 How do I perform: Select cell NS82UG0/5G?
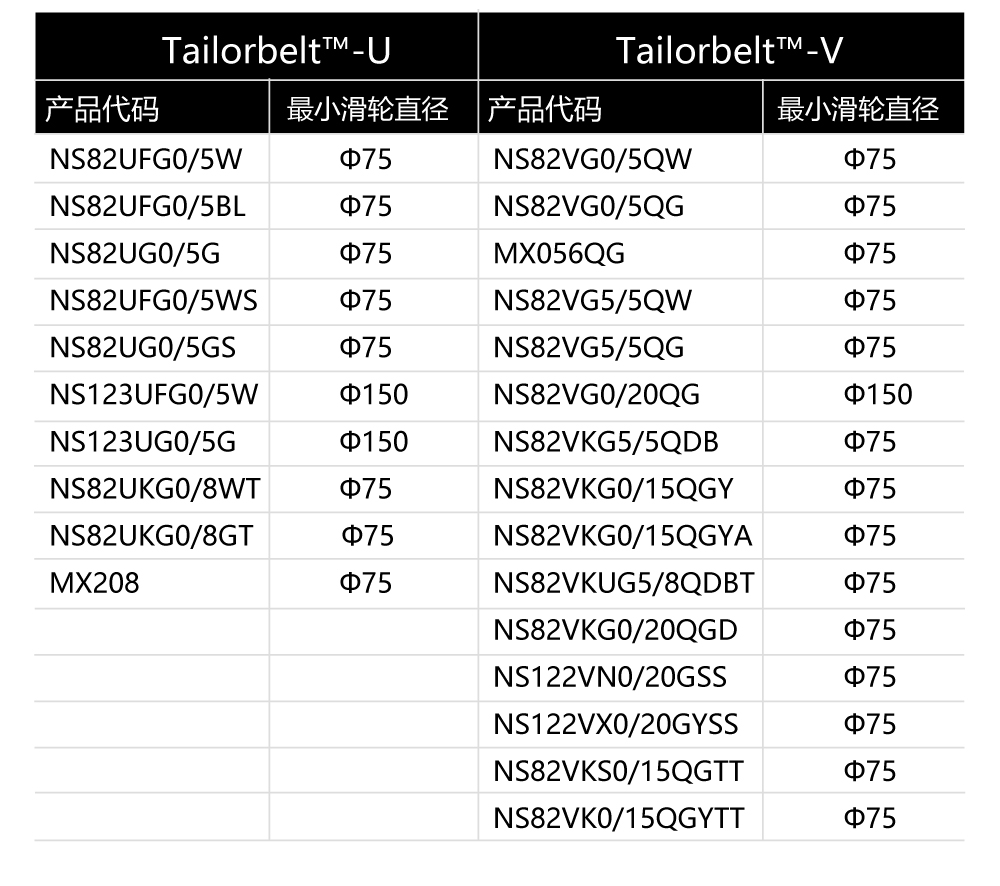click(x=135, y=254)
